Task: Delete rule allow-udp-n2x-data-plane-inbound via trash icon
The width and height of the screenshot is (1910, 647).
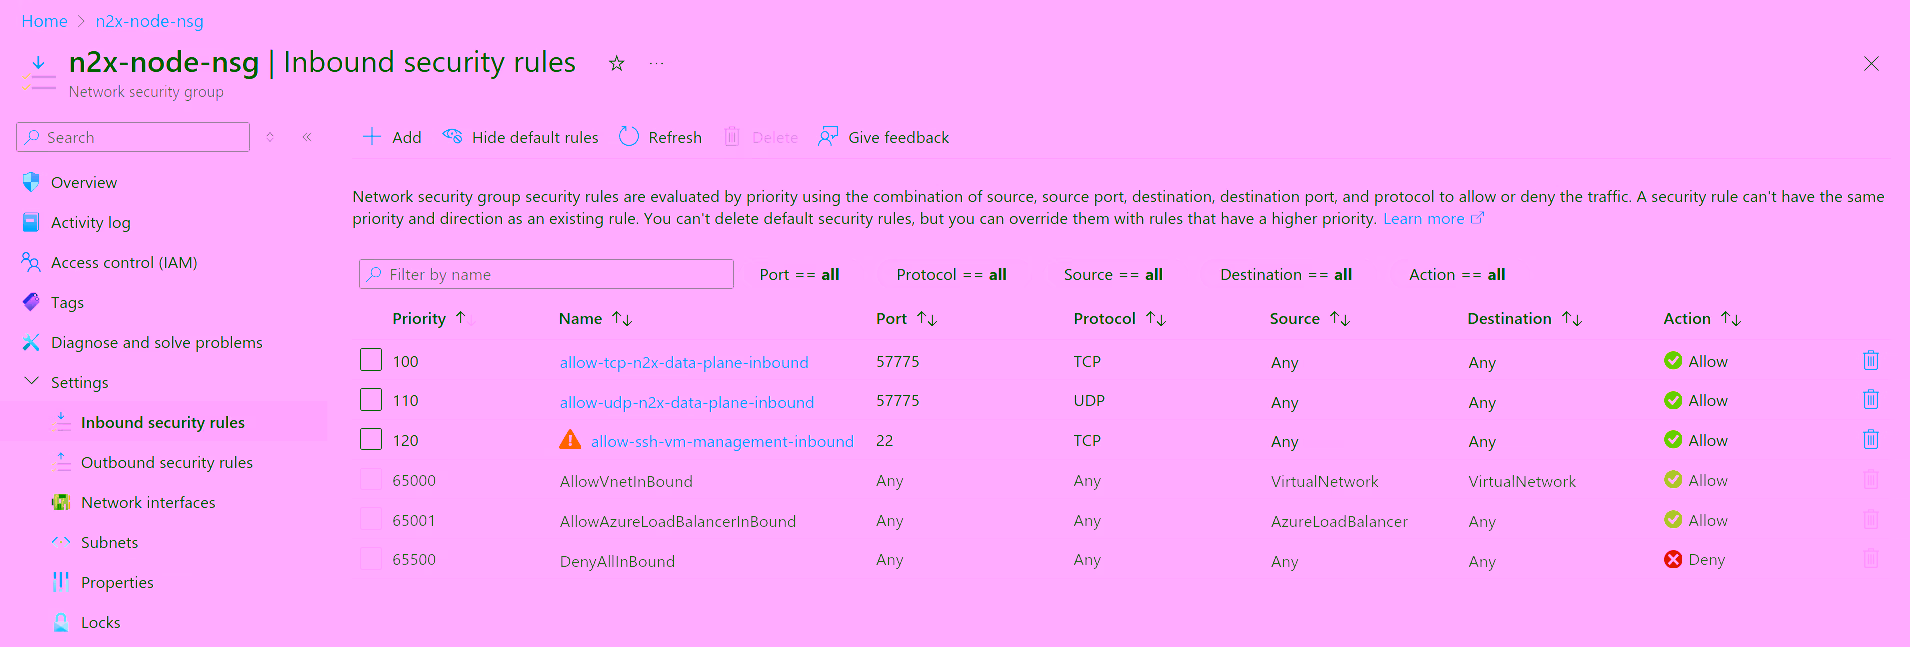Action: click(1871, 400)
